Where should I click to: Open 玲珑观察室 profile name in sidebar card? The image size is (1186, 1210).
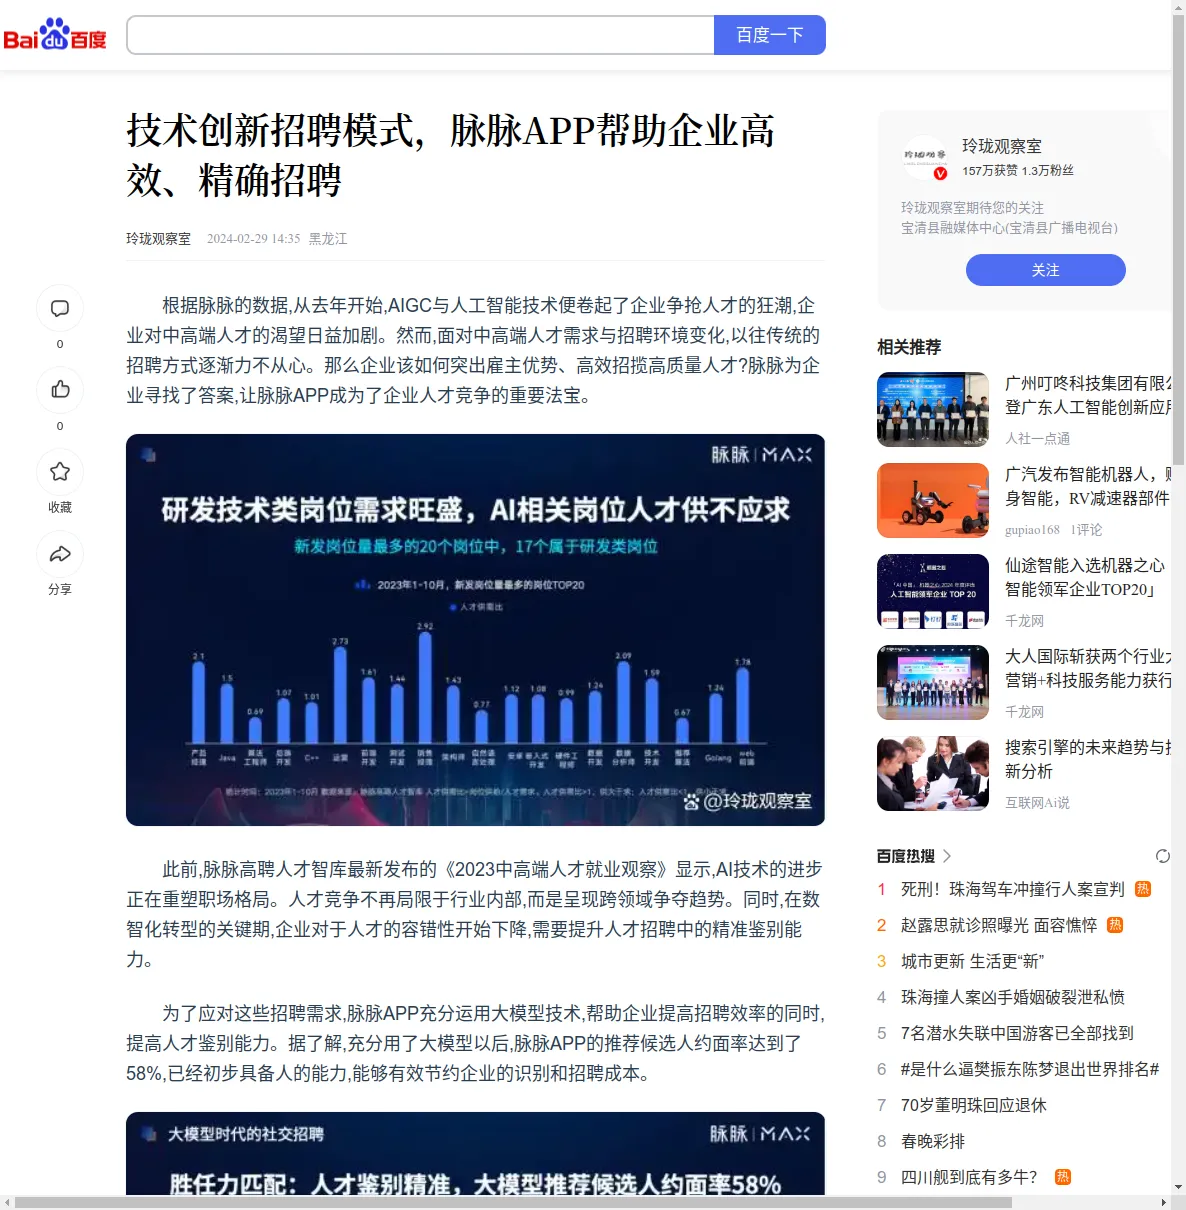(x=1002, y=146)
